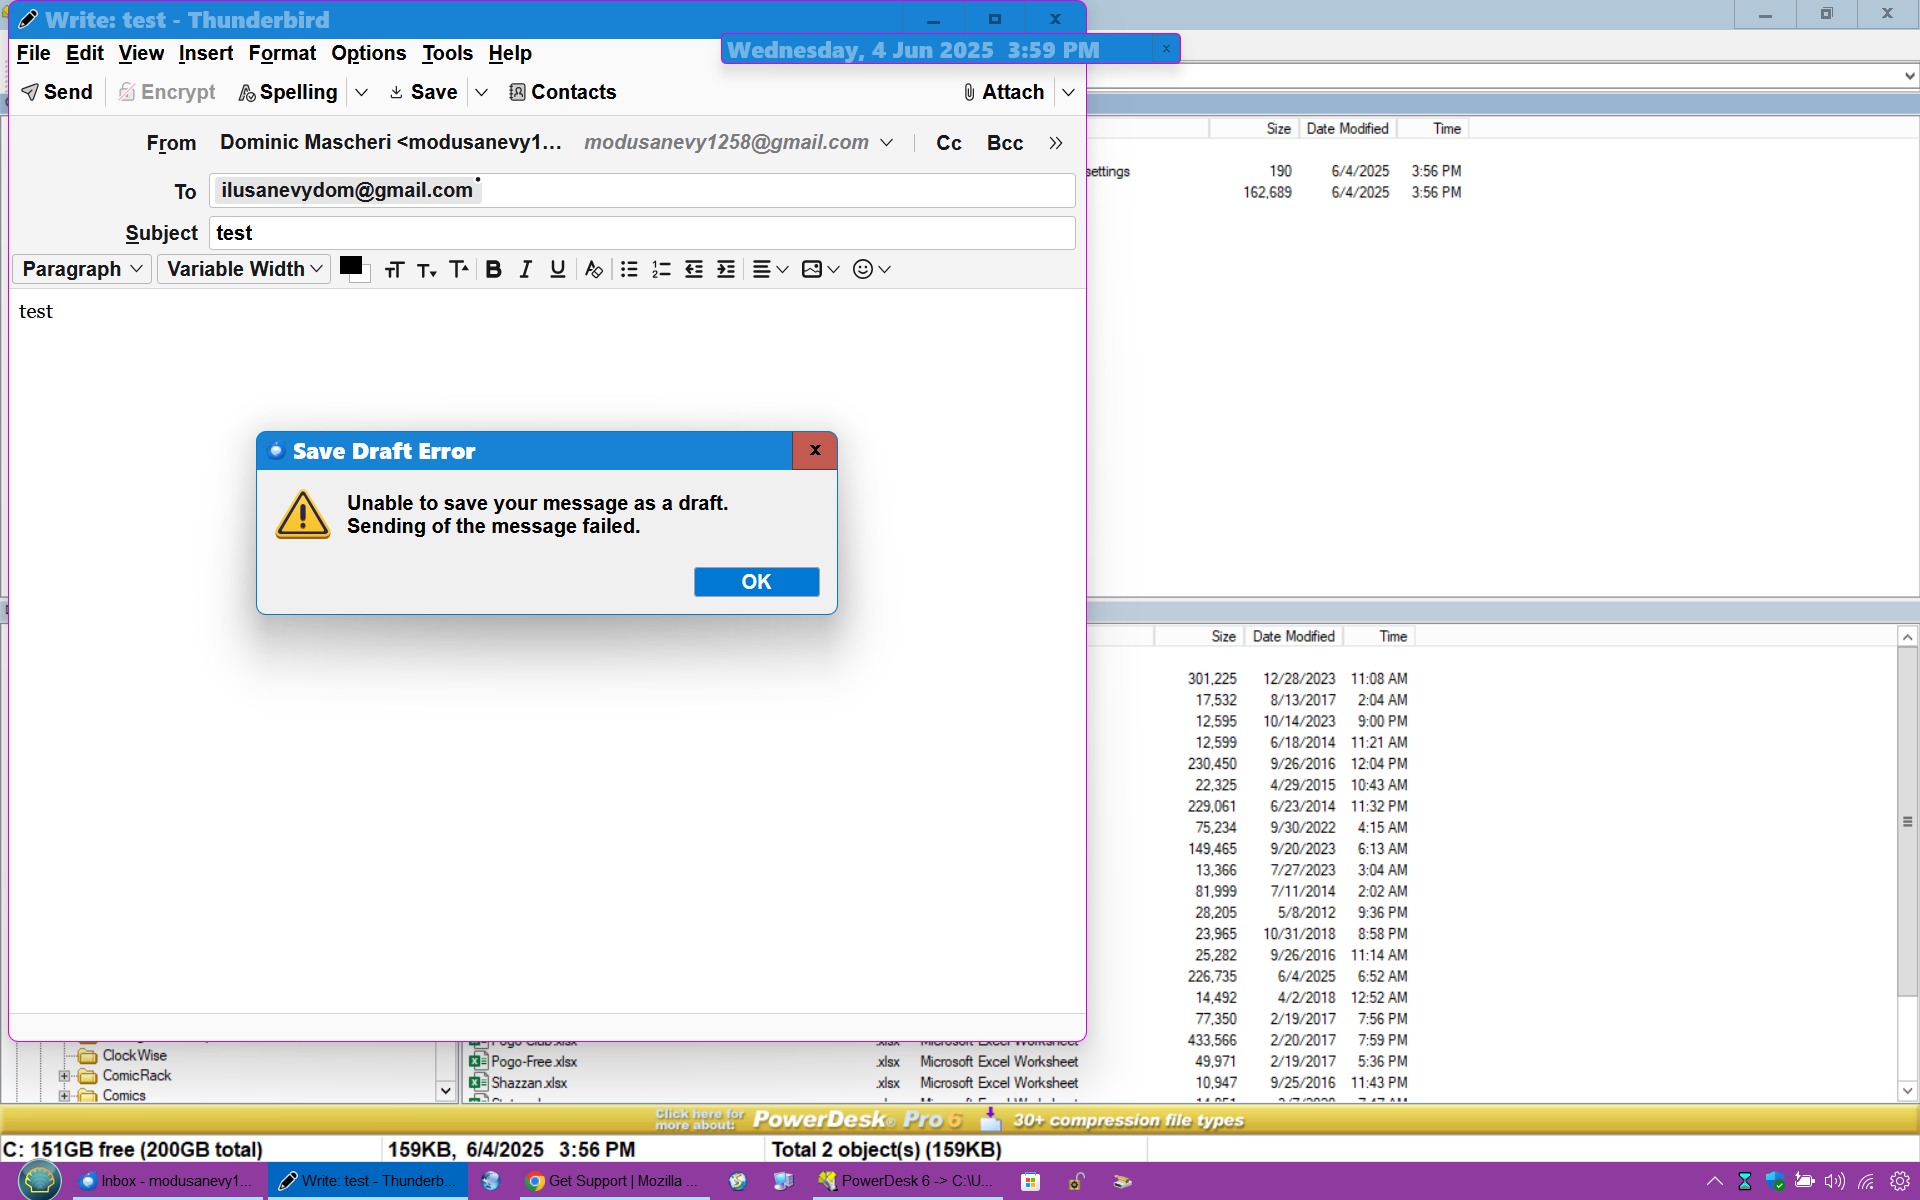Open the Variable Width font dropdown
This screenshot has width=1920, height=1200.
click(244, 269)
